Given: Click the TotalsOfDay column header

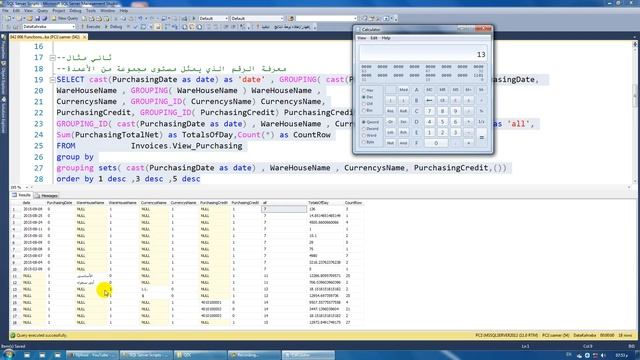Looking at the screenshot, I should click(x=318, y=203).
